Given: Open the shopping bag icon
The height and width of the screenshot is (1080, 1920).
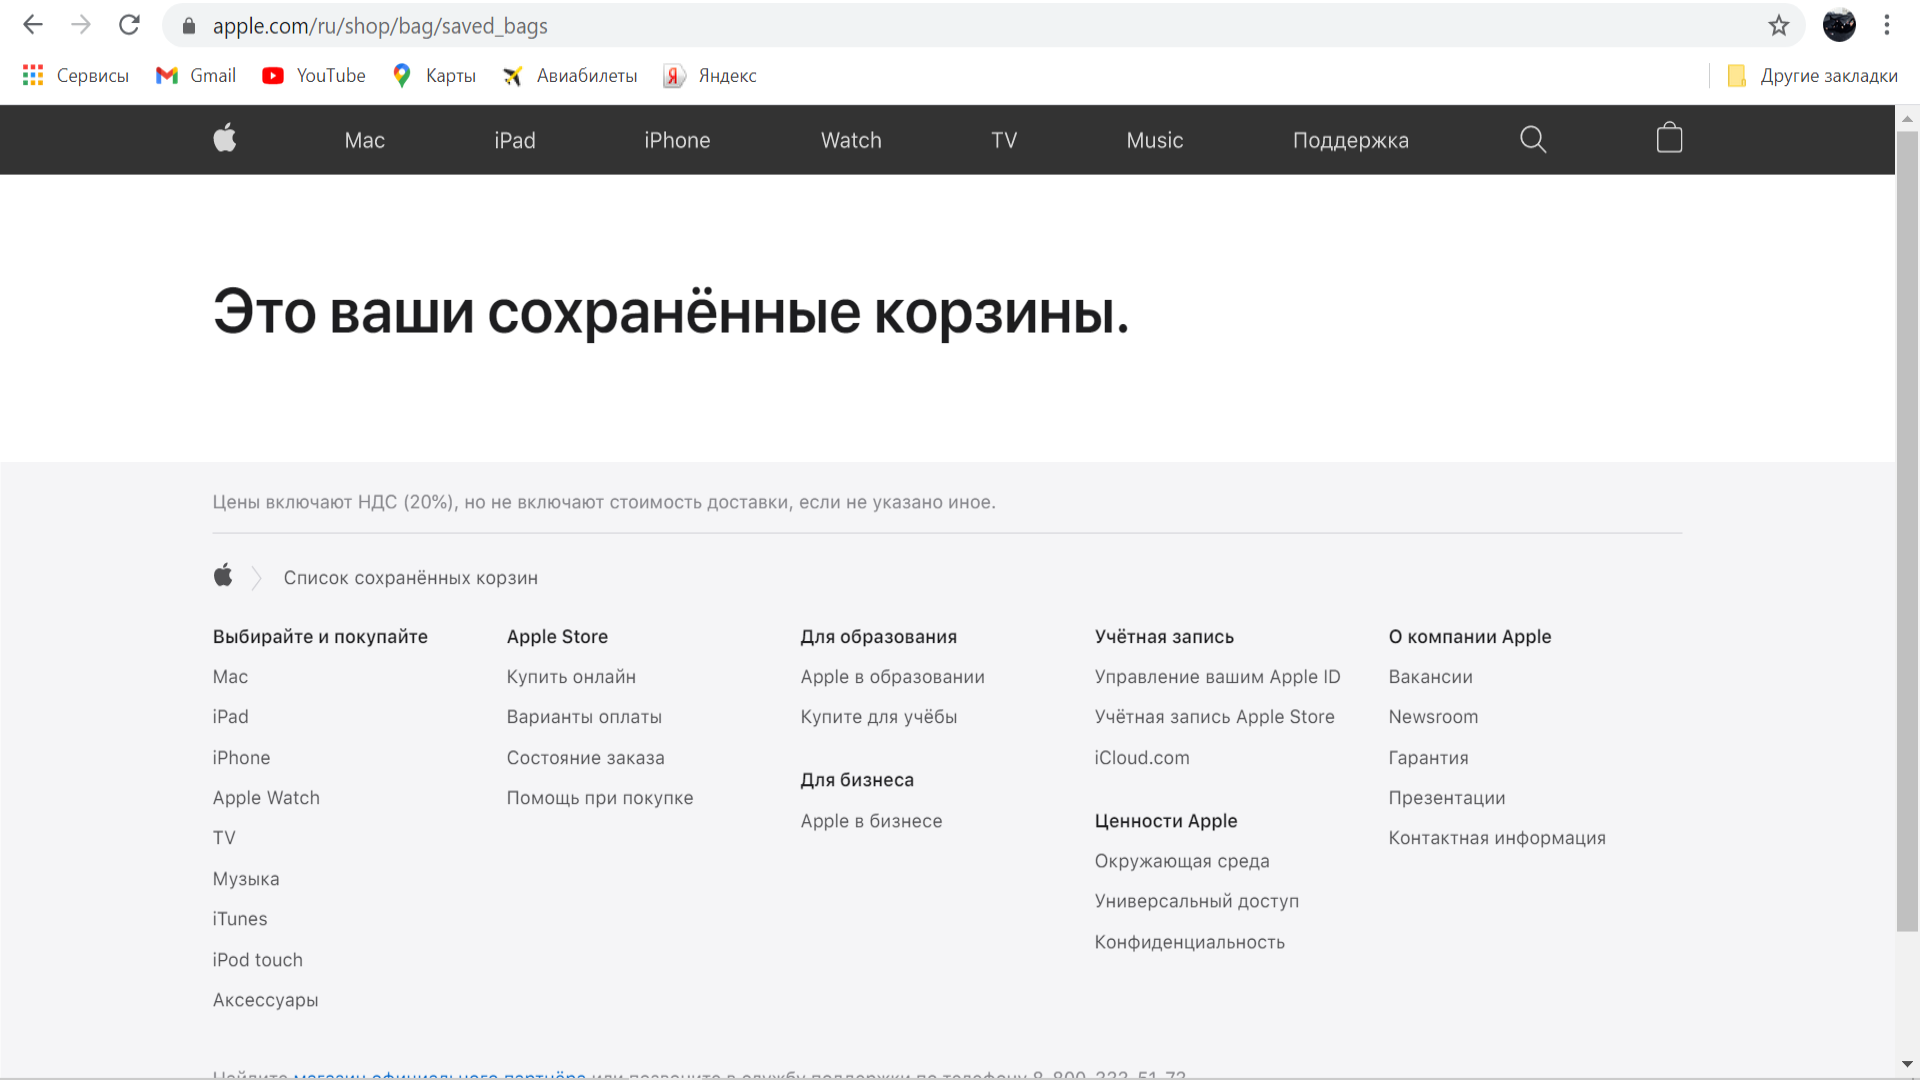Looking at the screenshot, I should tap(1669, 138).
